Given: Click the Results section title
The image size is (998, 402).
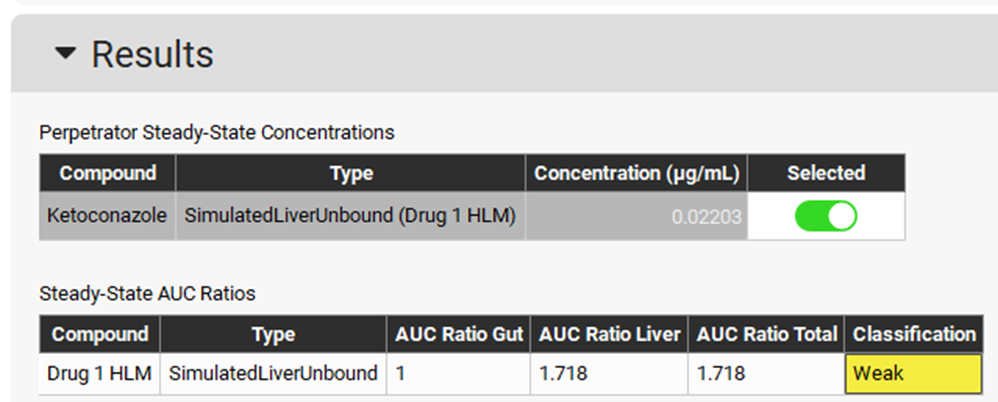Looking at the screenshot, I should tap(152, 54).
